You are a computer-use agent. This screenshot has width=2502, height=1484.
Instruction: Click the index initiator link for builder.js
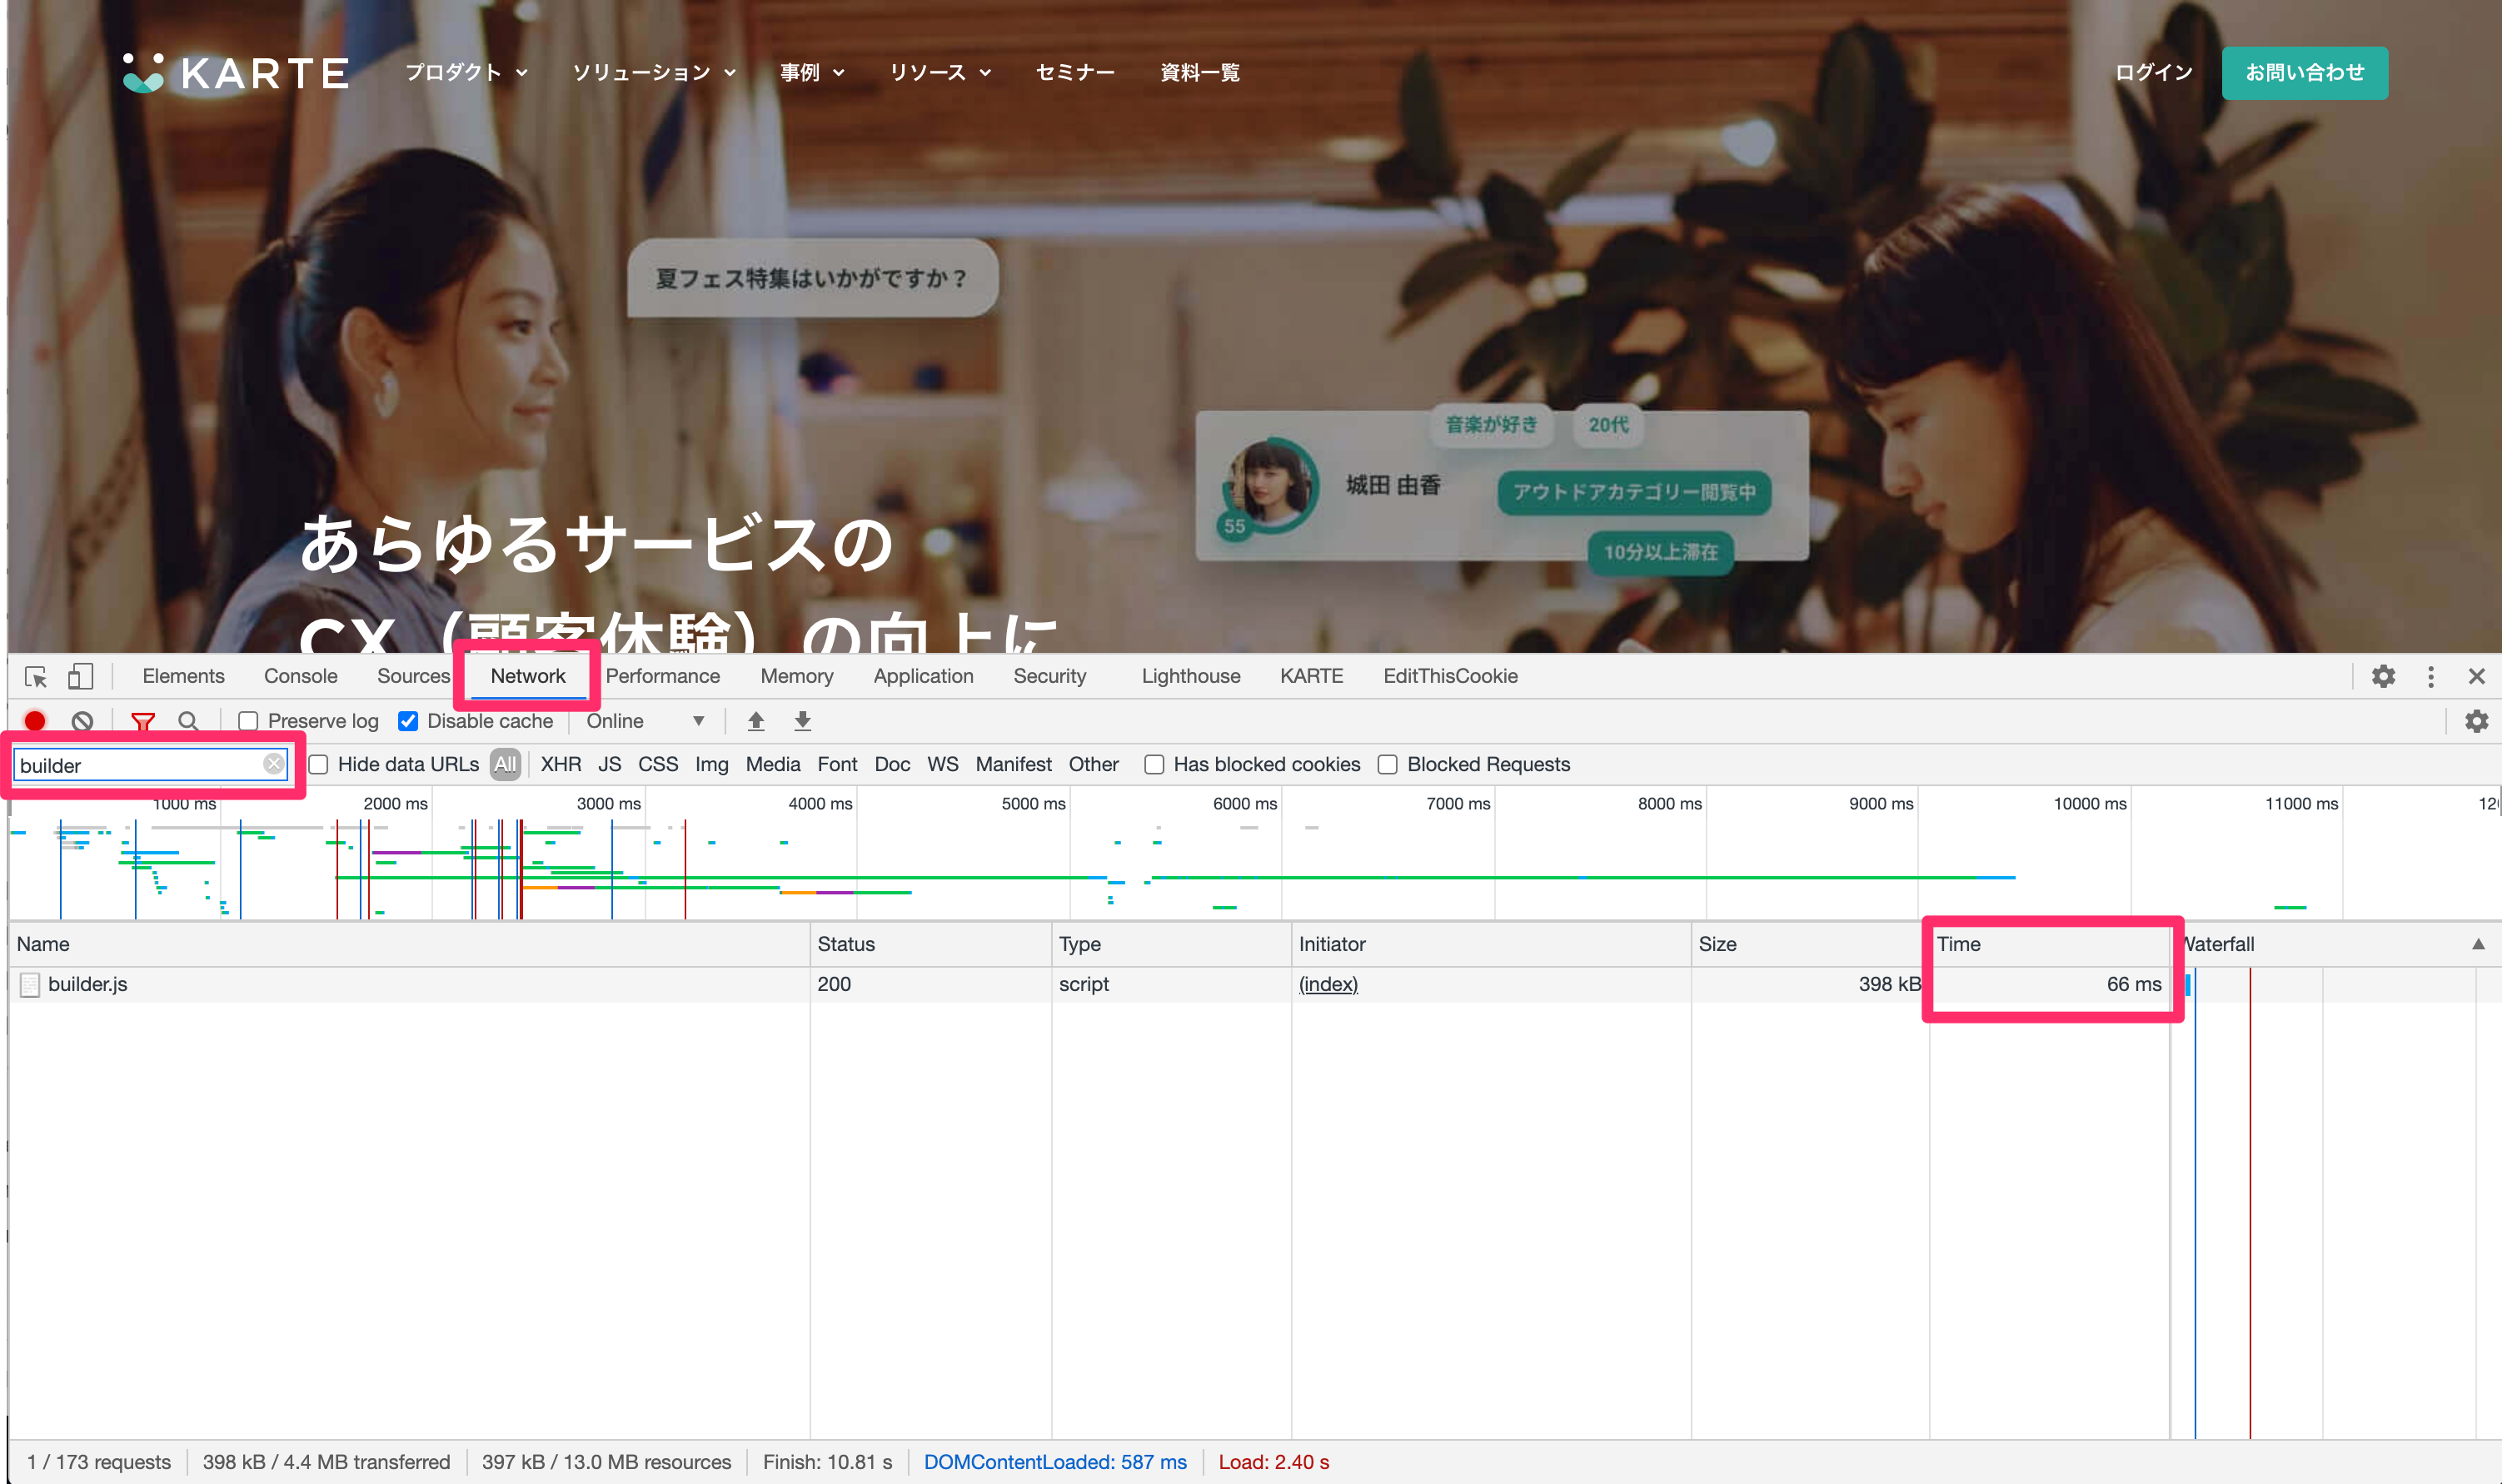point(1328,986)
